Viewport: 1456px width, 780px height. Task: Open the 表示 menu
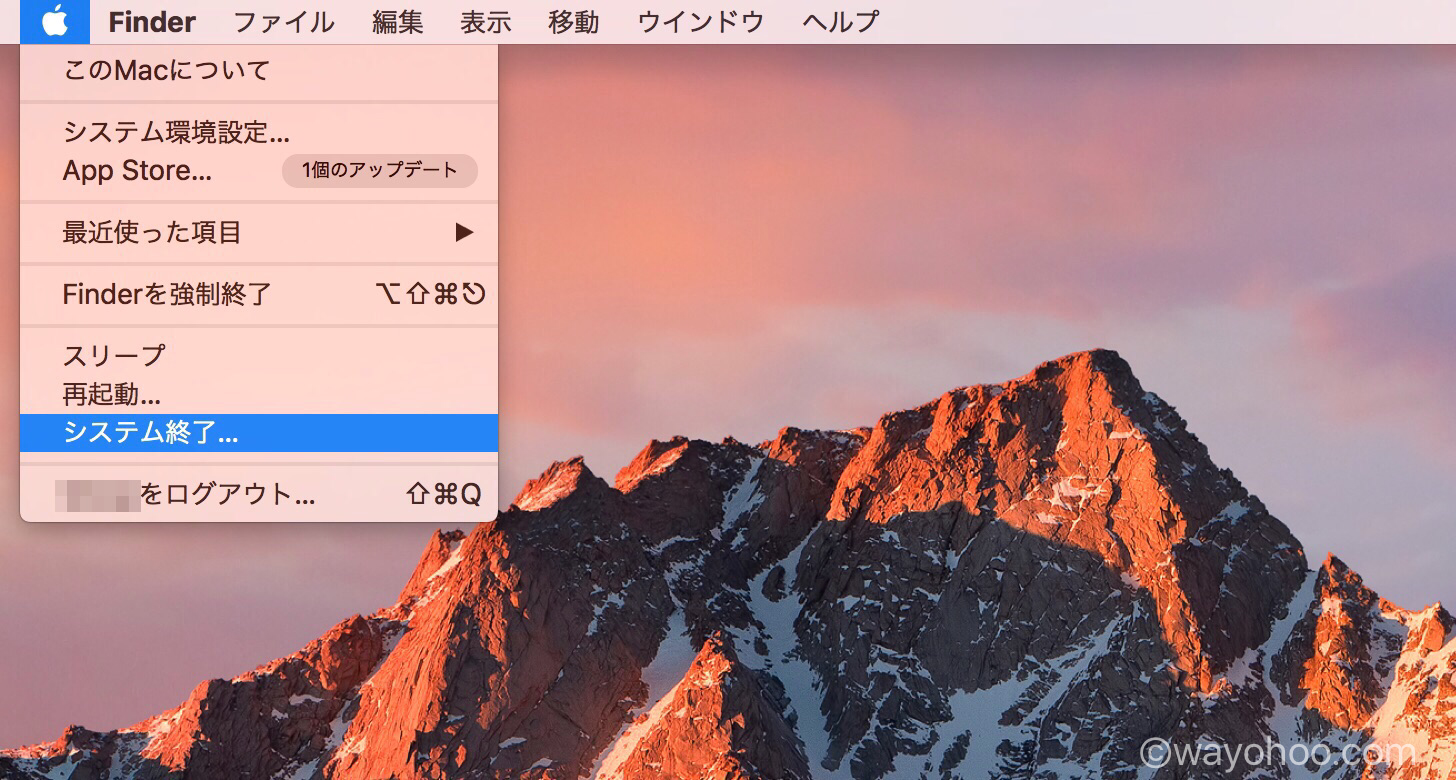486,21
